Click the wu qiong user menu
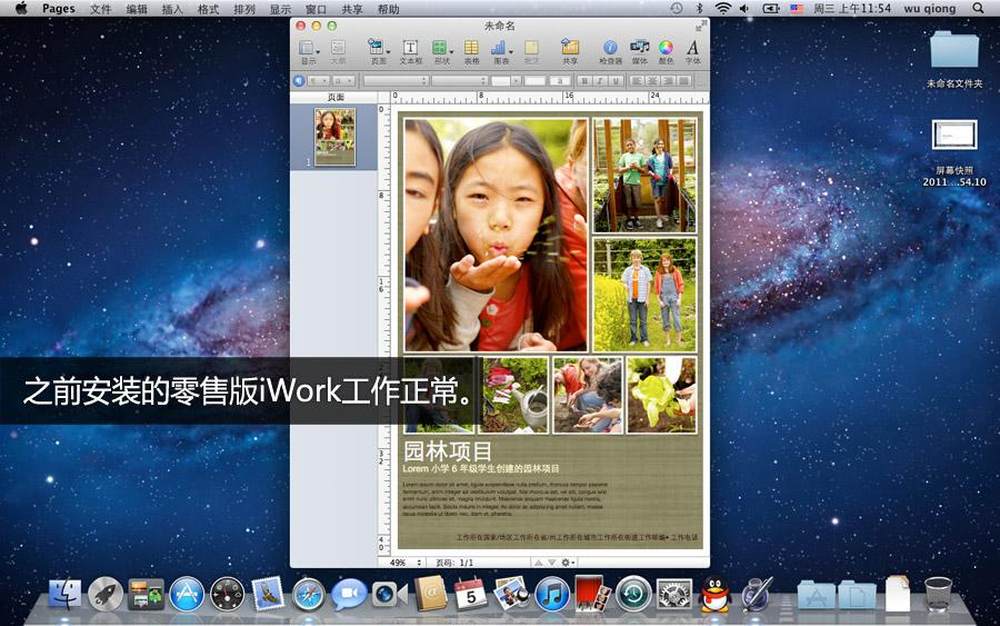 tap(930, 8)
